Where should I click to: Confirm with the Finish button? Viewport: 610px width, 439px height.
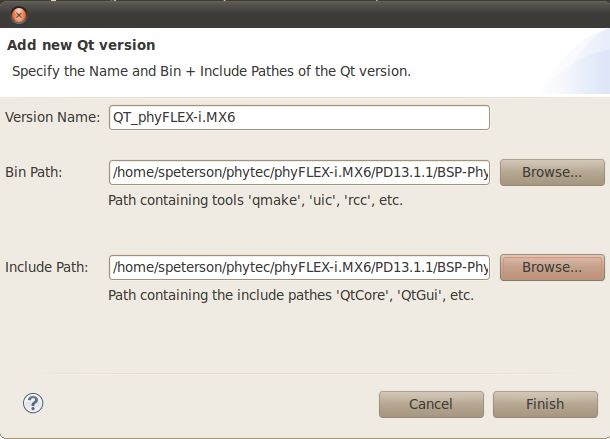[x=545, y=404]
